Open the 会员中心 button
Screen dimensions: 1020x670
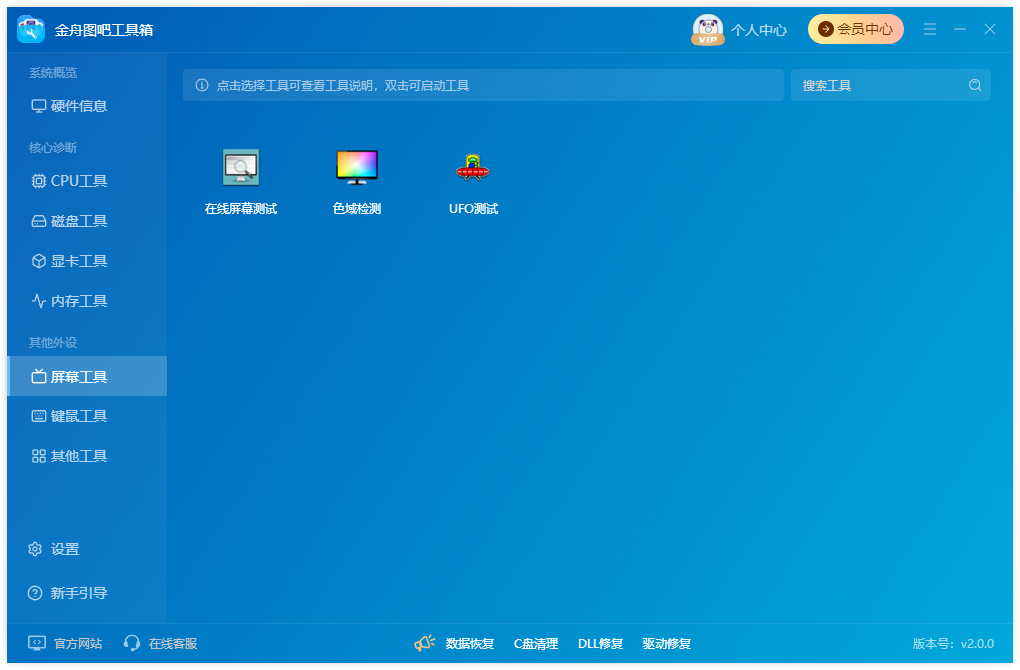pos(855,29)
